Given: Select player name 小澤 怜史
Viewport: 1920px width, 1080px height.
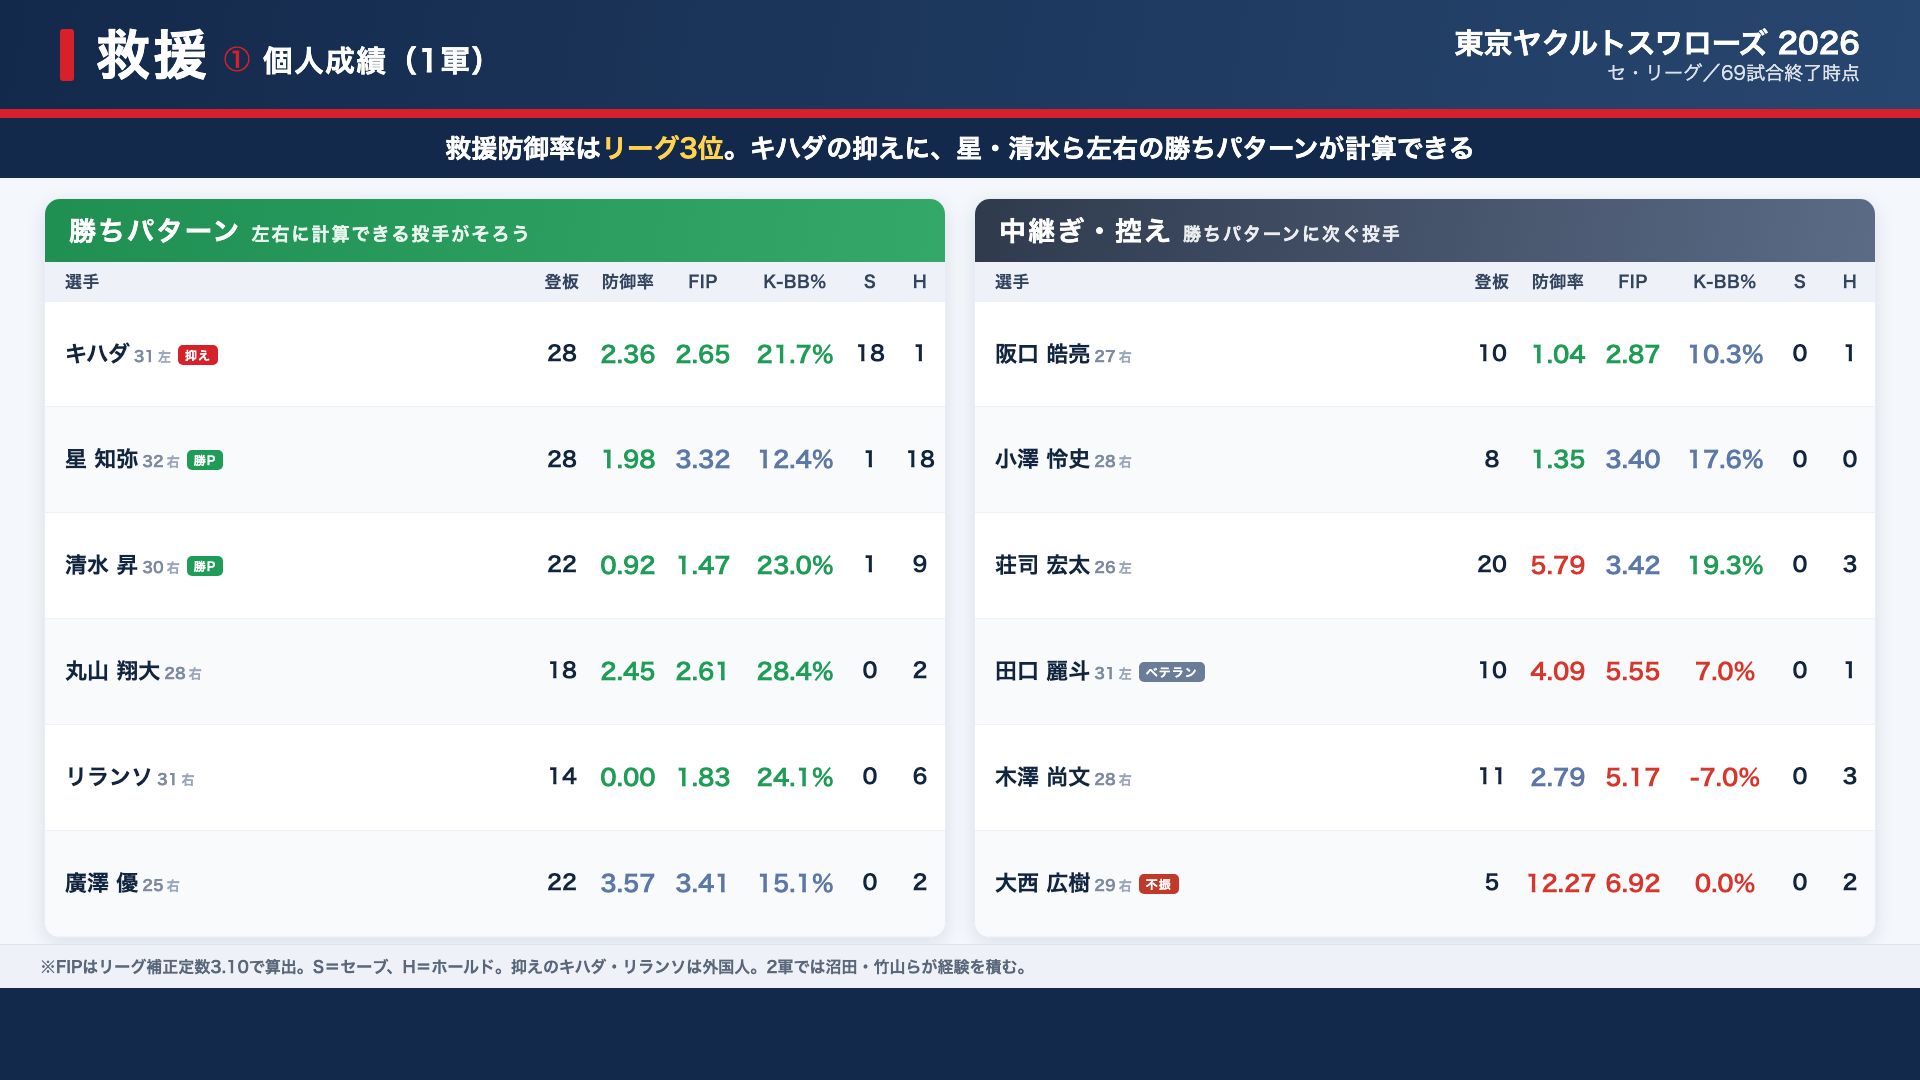Looking at the screenshot, I should point(1042,459).
